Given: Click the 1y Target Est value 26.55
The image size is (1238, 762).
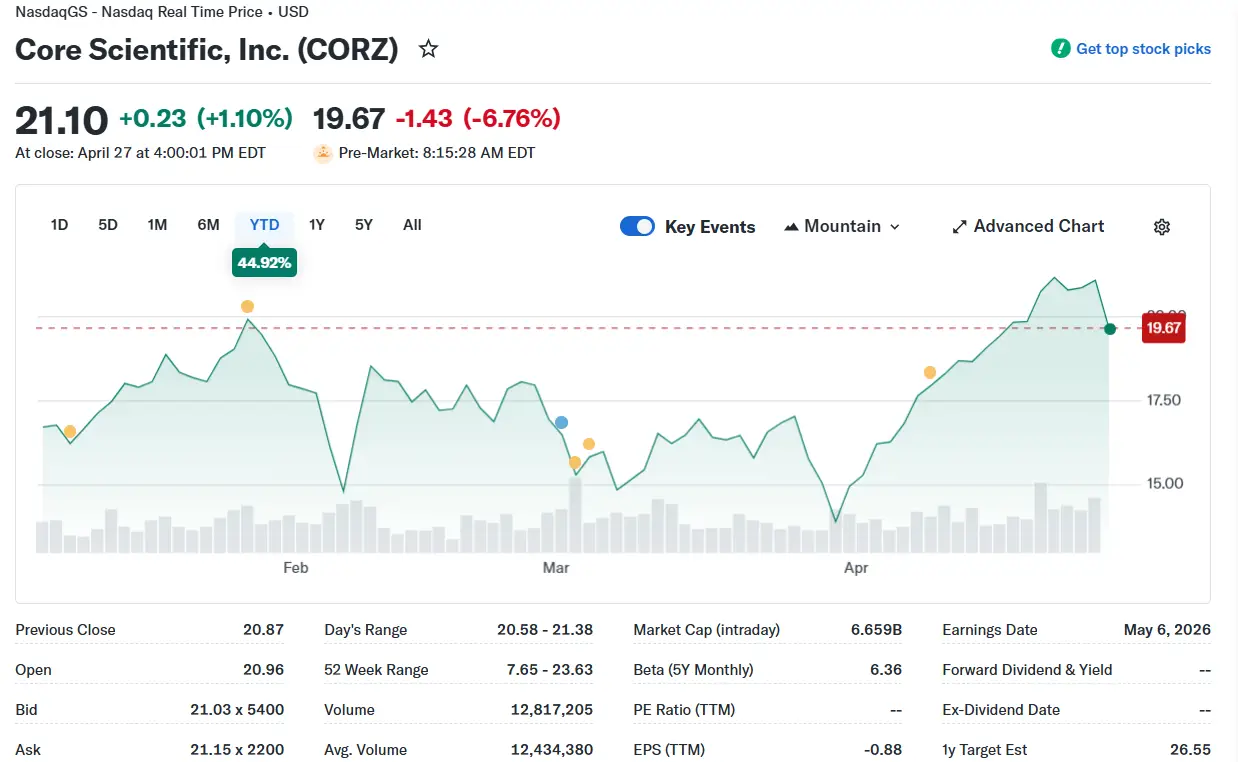Looking at the screenshot, I should point(1190,750).
